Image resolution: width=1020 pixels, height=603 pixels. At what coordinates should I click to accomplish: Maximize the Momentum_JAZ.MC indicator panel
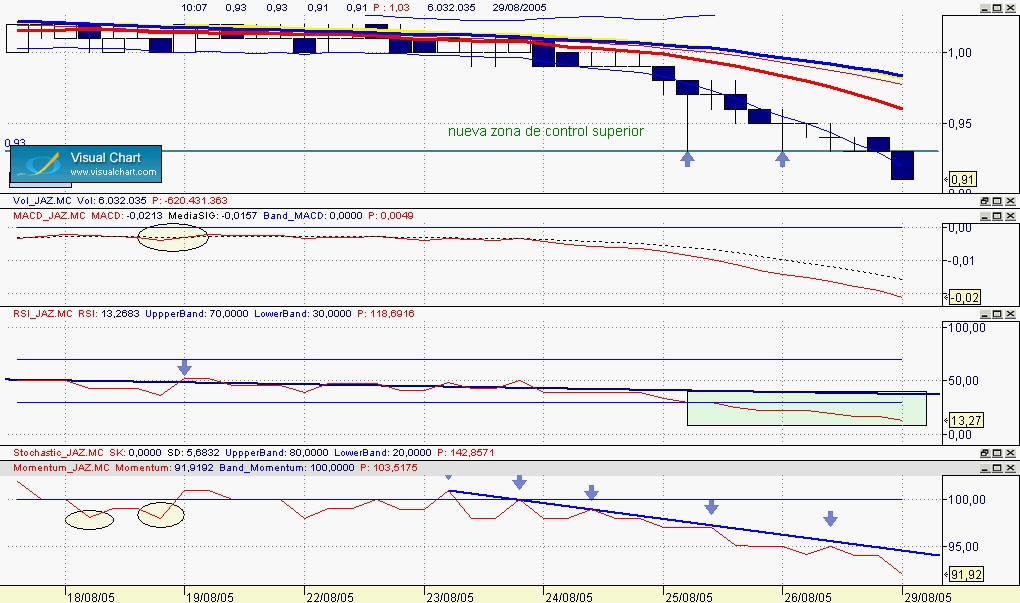point(998,467)
